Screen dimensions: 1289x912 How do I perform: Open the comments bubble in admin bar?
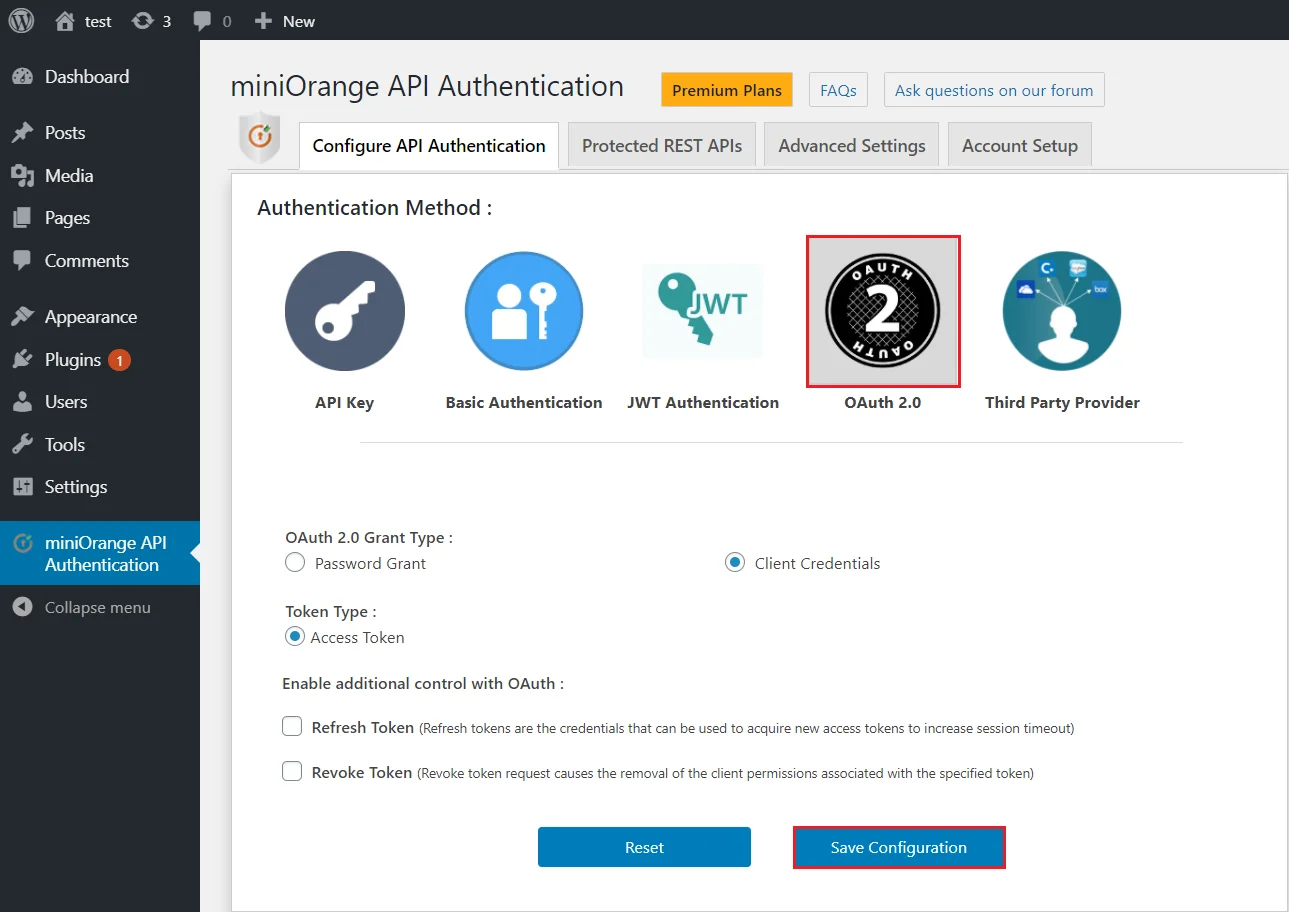202,20
